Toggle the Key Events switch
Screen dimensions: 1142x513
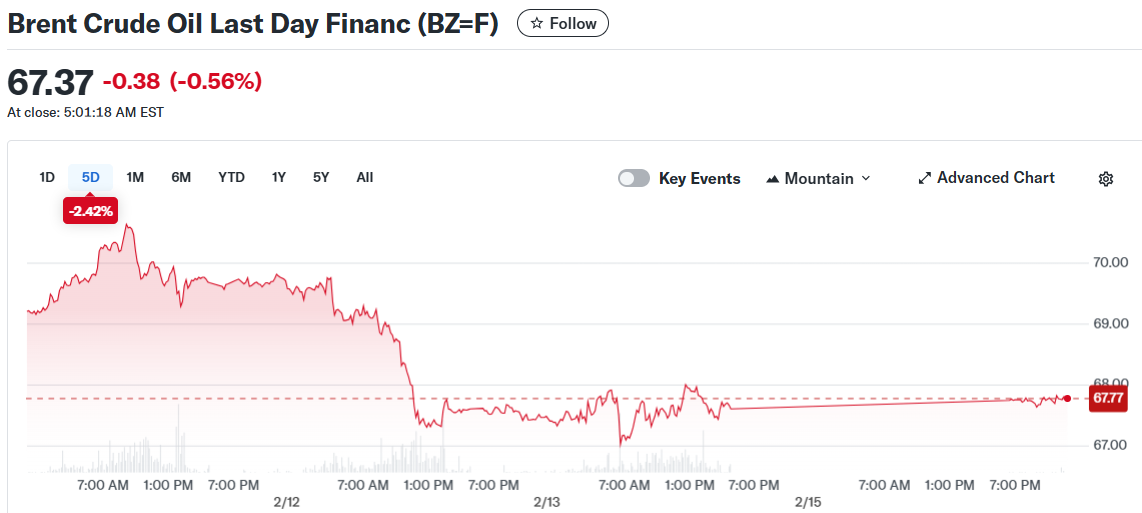(634, 178)
